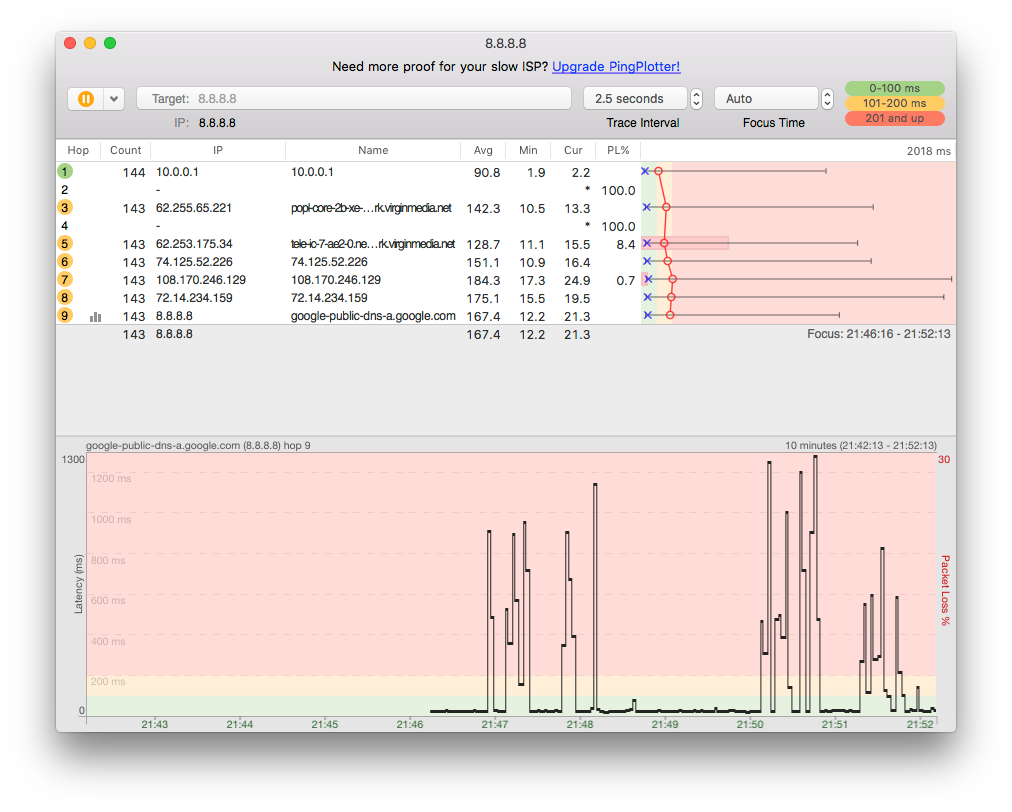Select the hop 3 orange circle icon
Screen dimensions: 1012x812
tap(65, 208)
